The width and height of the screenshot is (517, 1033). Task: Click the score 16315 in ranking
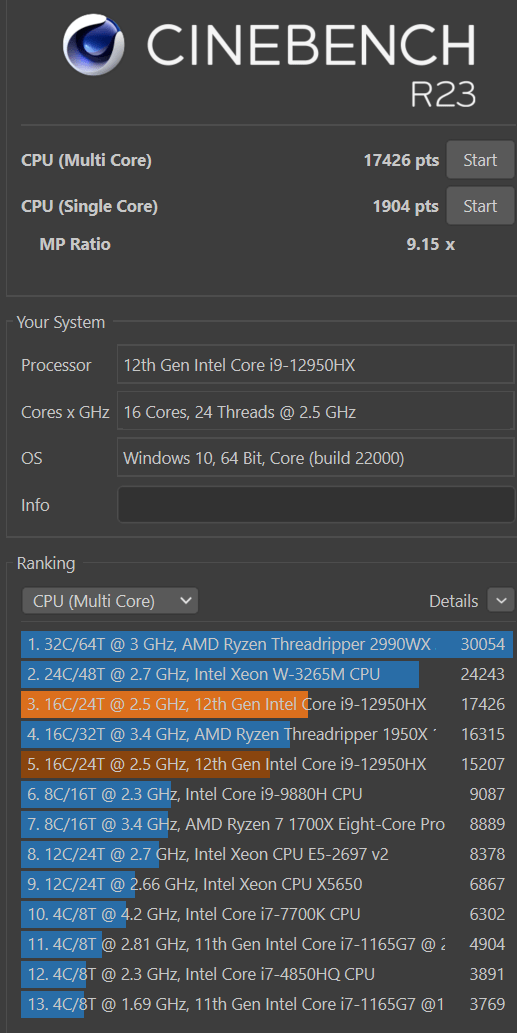click(x=483, y=735)
